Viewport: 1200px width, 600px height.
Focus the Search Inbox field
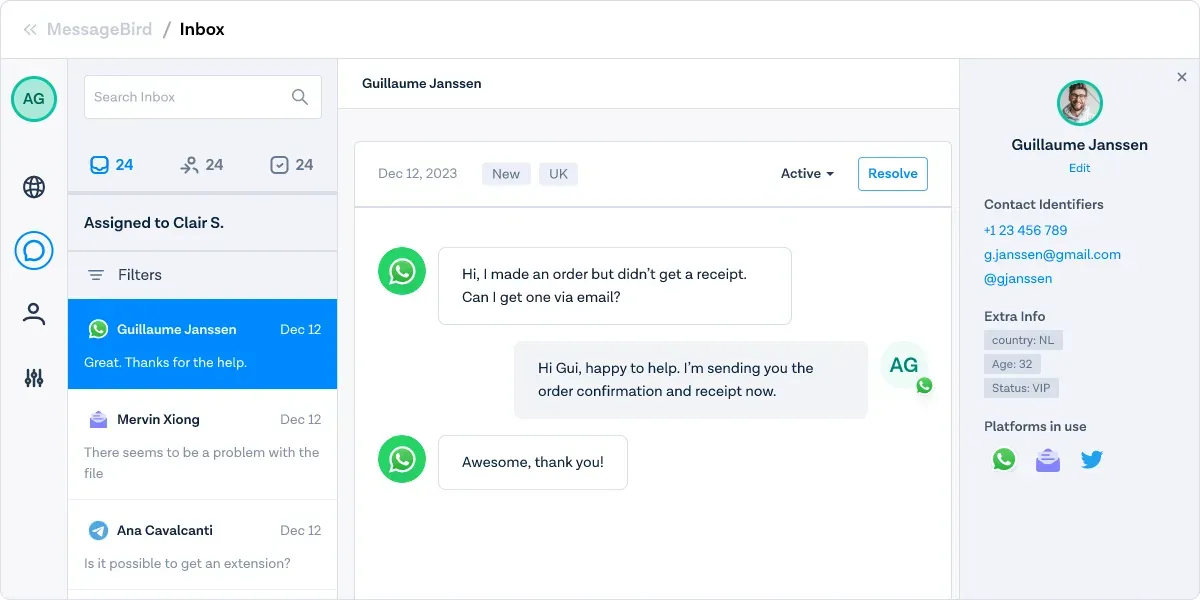click(185, 97)
